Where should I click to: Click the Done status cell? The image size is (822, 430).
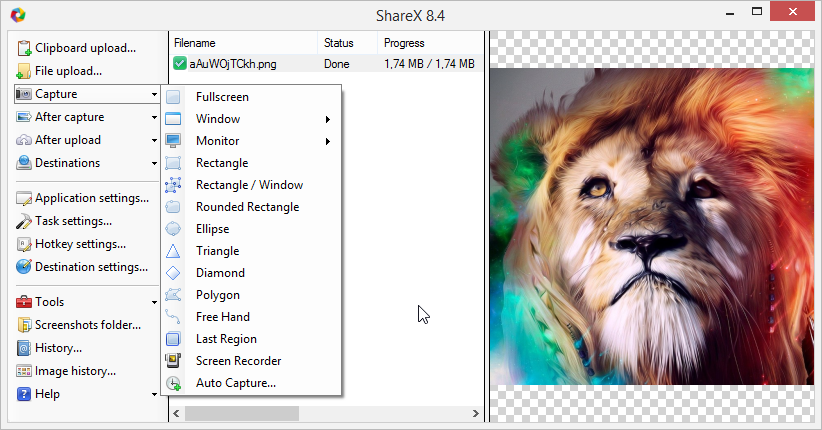coord(337,64)
